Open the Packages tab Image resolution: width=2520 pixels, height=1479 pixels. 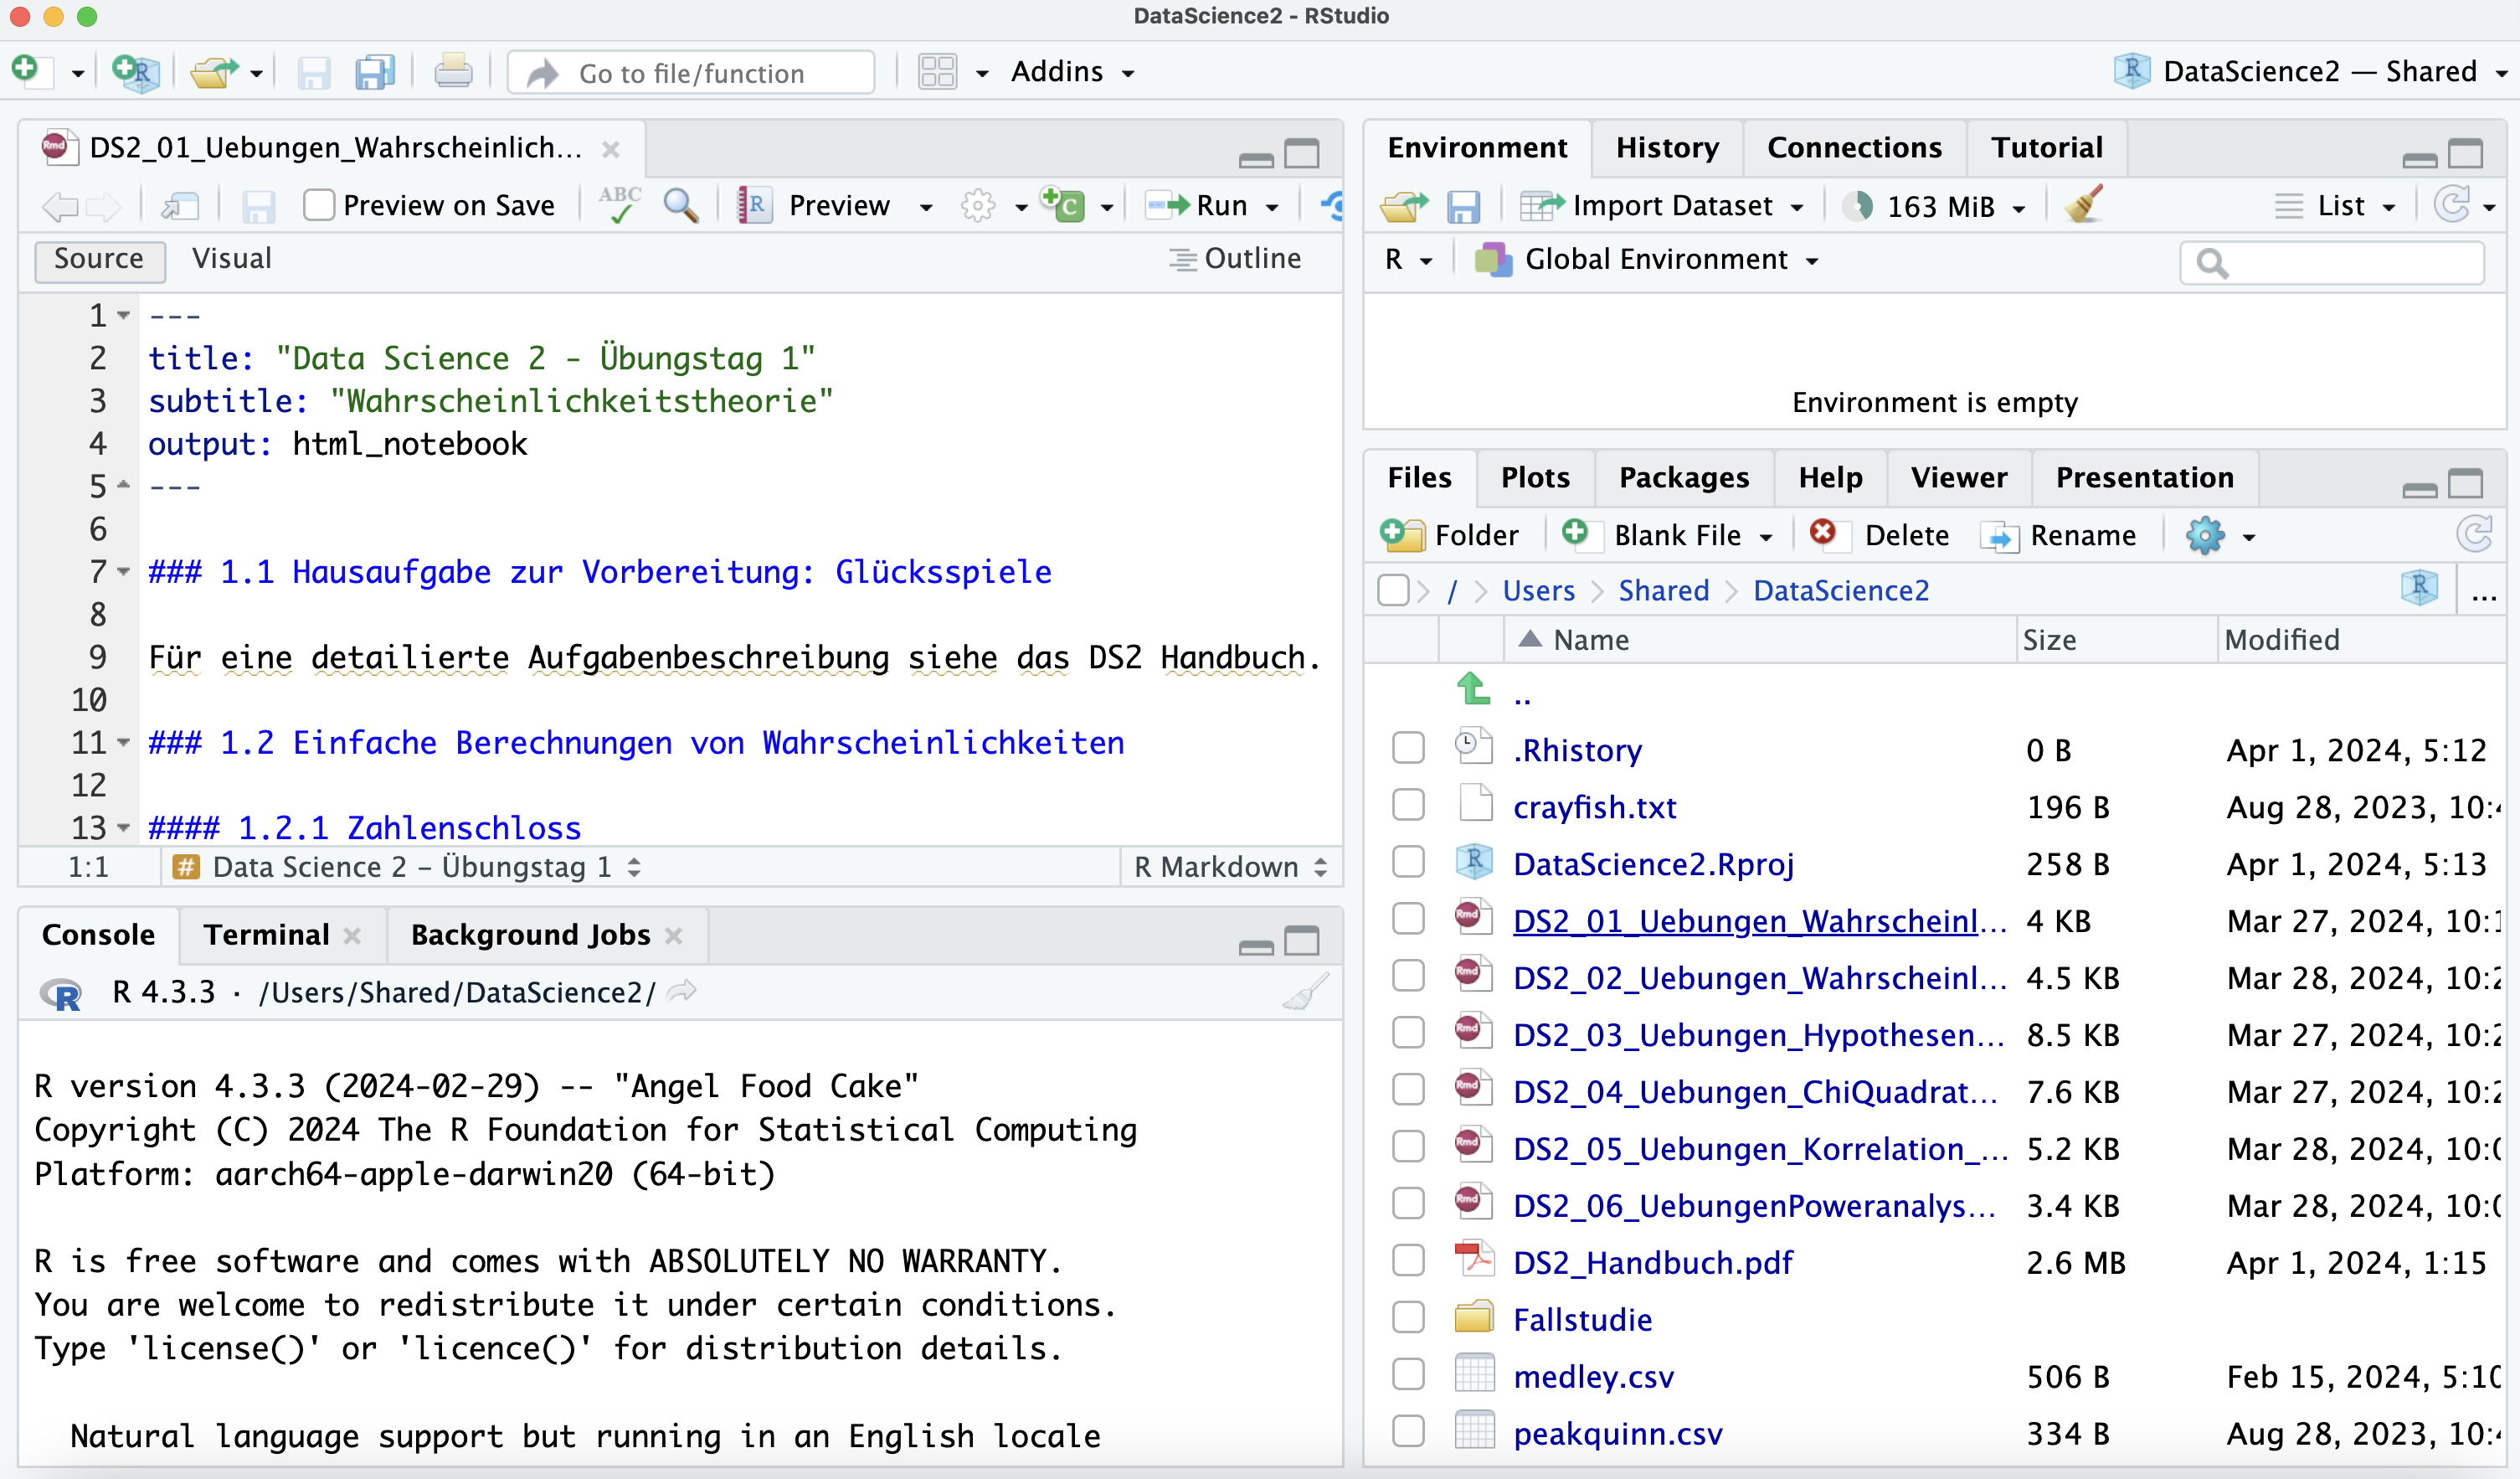pos(1683,477)
